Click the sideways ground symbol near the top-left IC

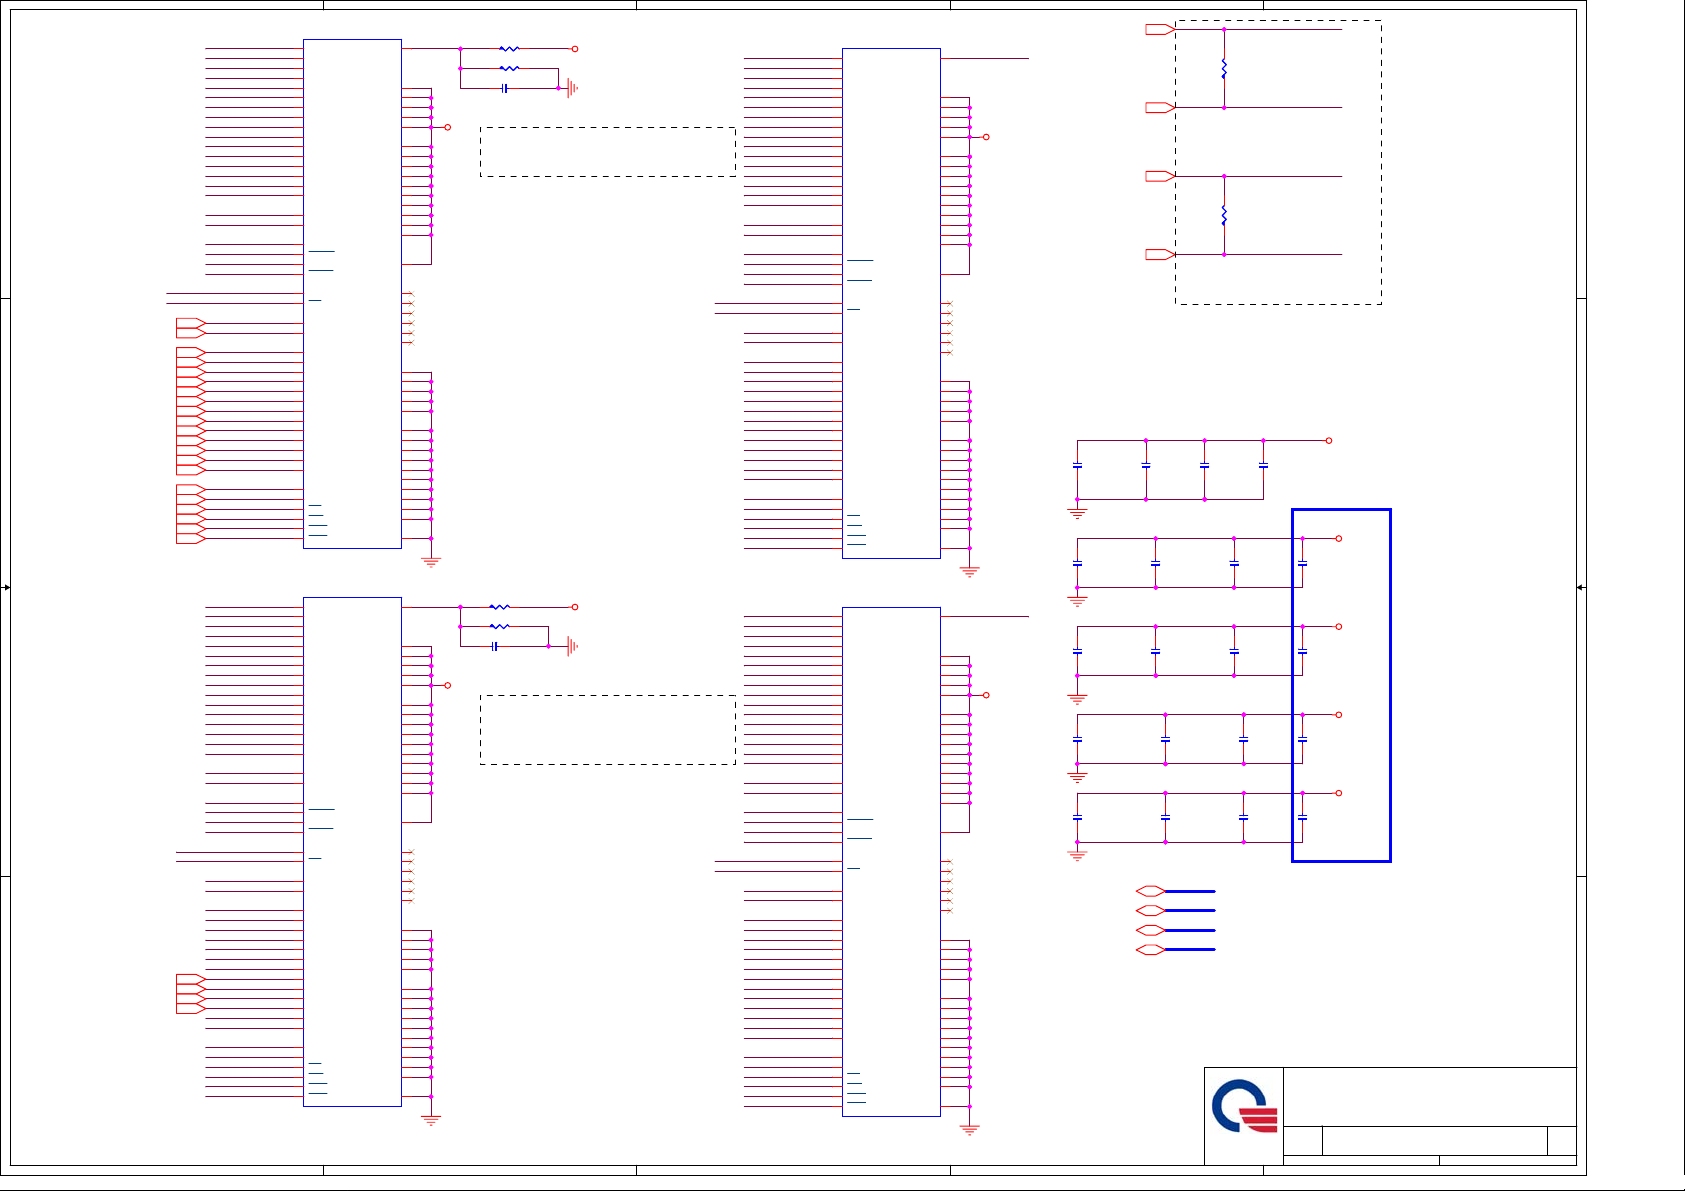(x=572, y=88)
